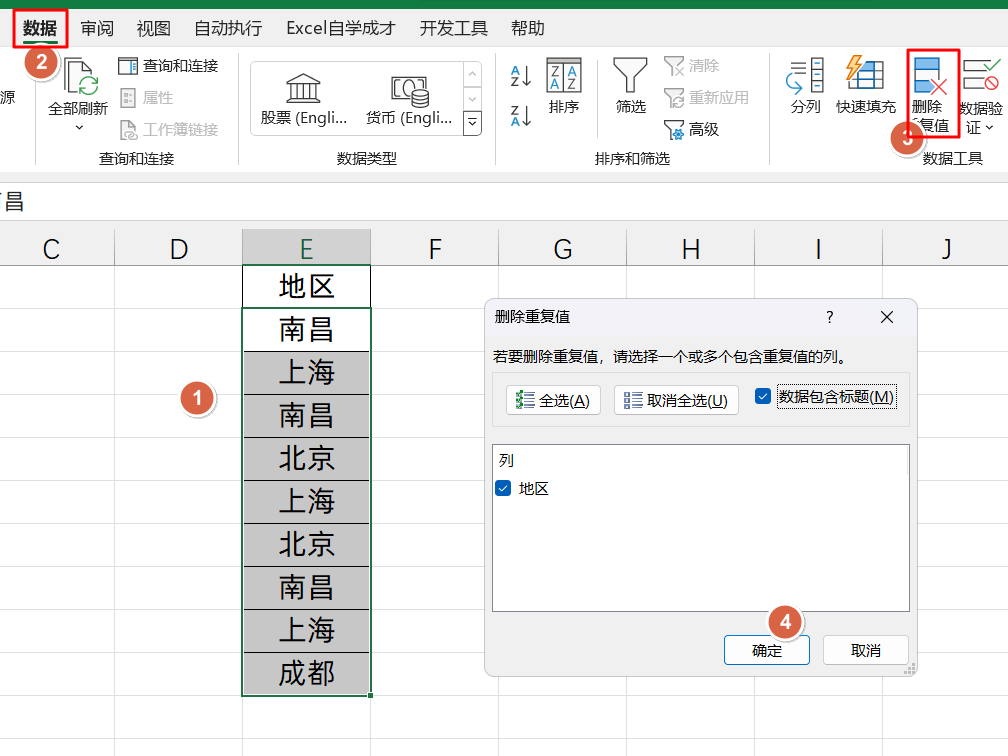
Task: Select column E header
Action: pos(307,248)
